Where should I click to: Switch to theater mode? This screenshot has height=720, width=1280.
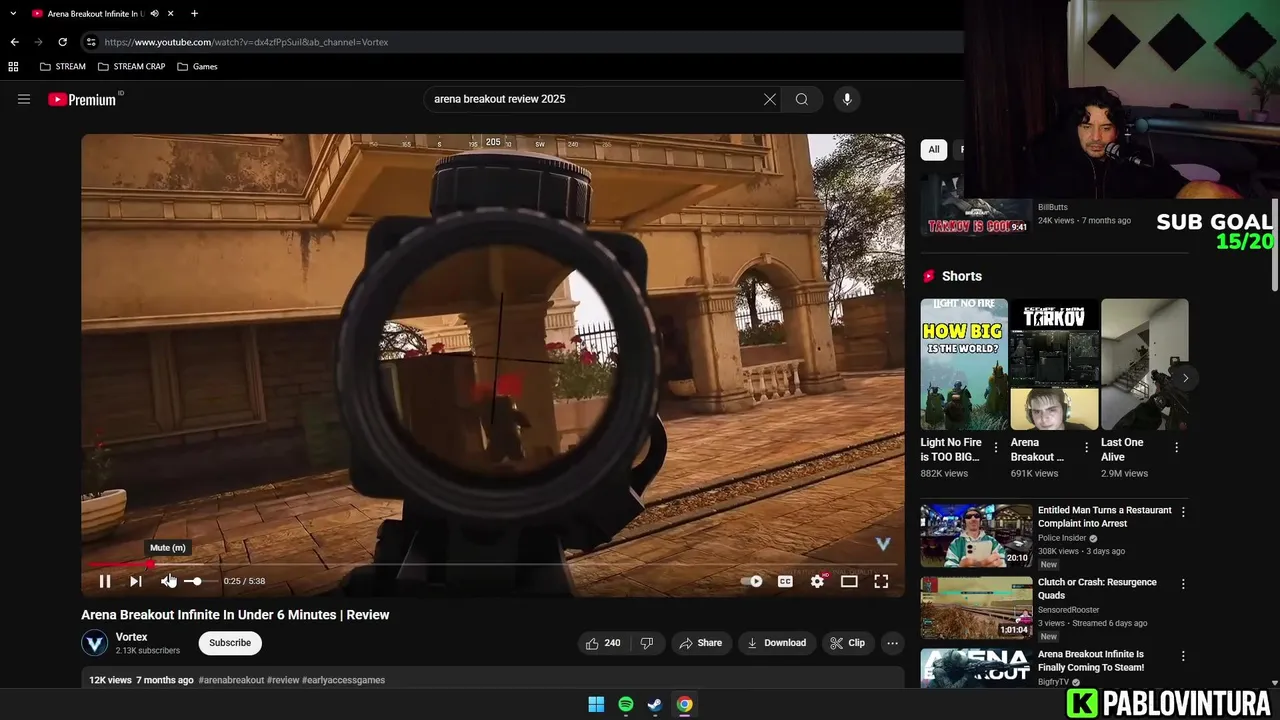849,581
